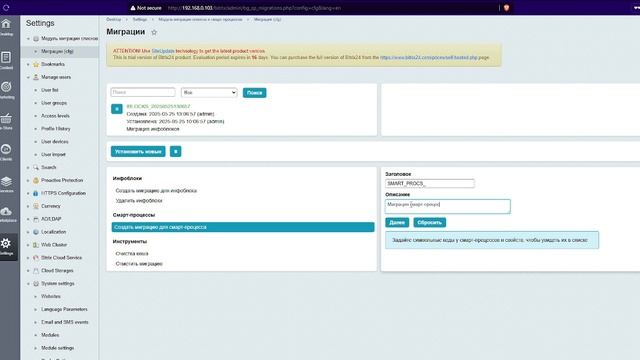This screenshot has height=360, width=640.
Task: Add Миграции page to favorites star
Action: click(154, 32)
